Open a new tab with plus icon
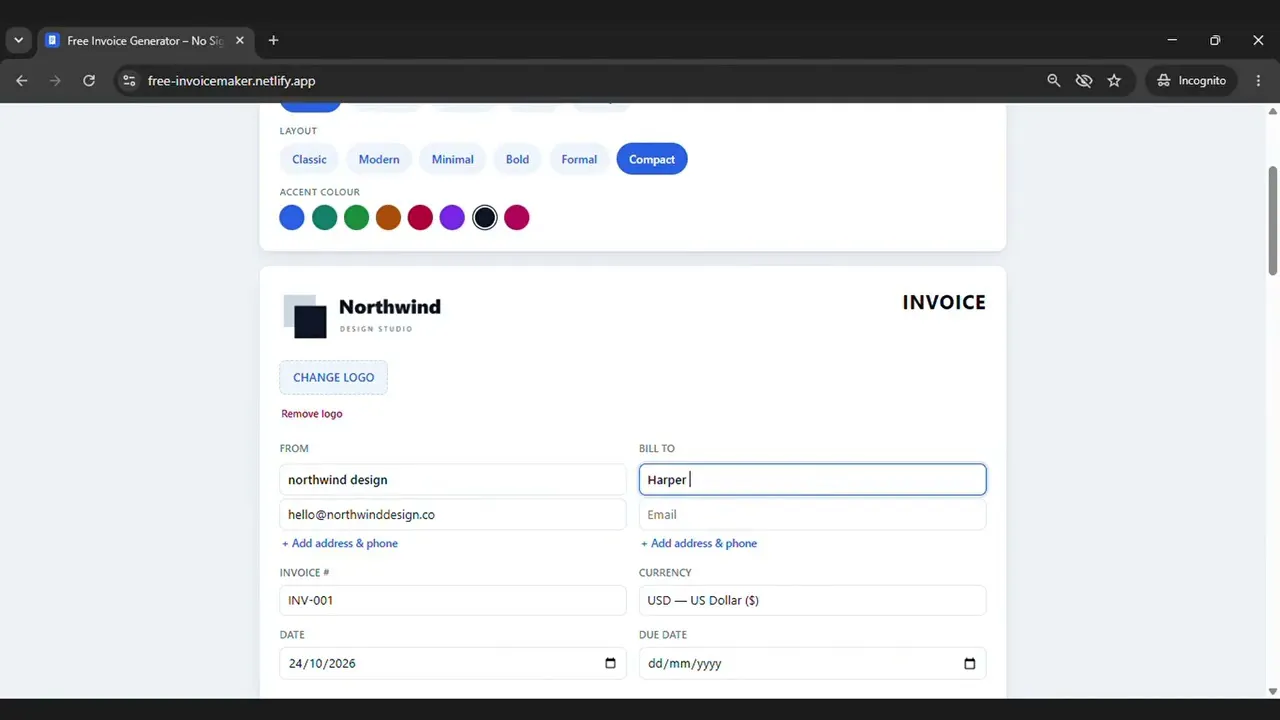The image size is (1280, 720). point(273,40)
